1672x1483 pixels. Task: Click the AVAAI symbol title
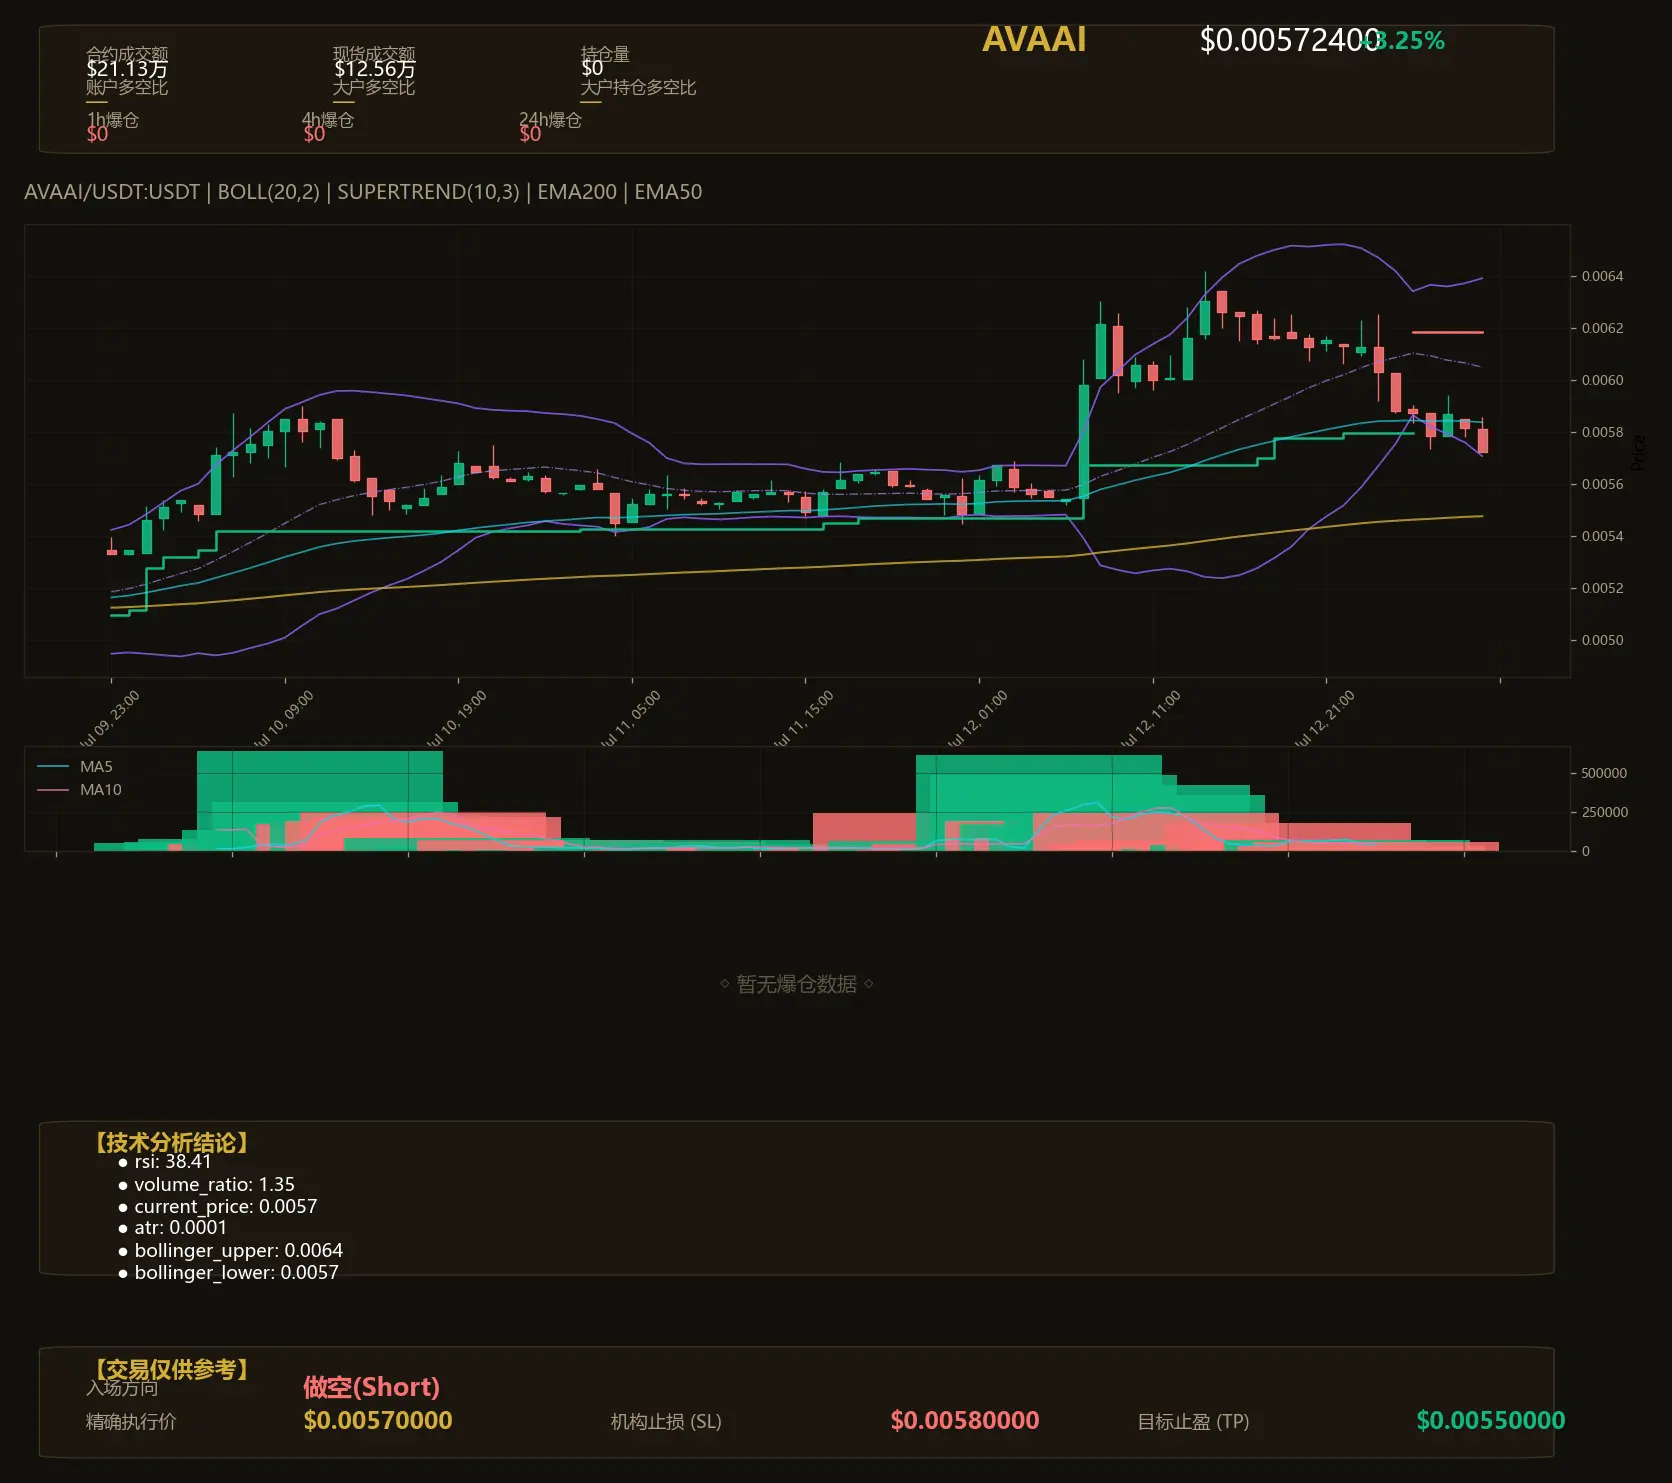[1034, 39]
